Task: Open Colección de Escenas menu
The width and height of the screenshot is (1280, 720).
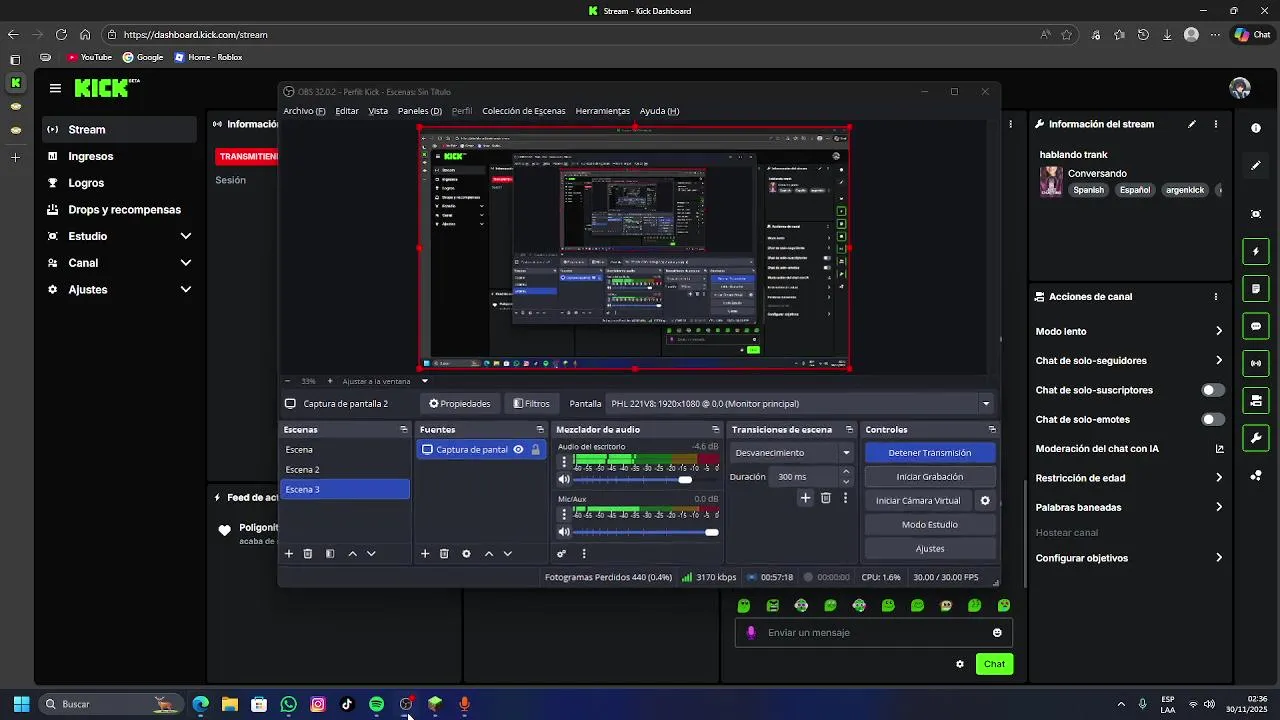Action: click(x=524, y=111)
